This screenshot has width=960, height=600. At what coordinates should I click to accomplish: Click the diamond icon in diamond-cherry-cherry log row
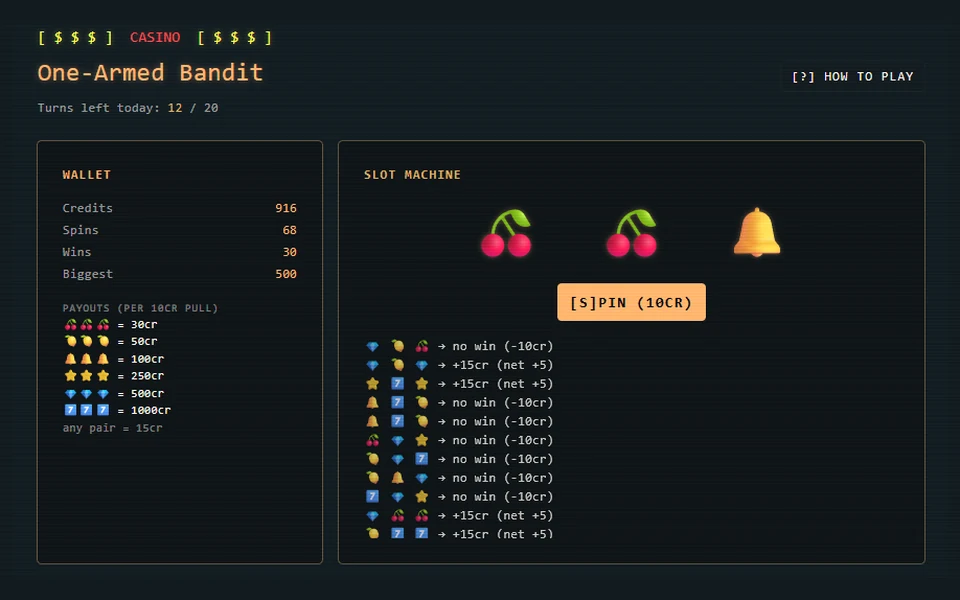pyautogui.click(x=372, y=516)
